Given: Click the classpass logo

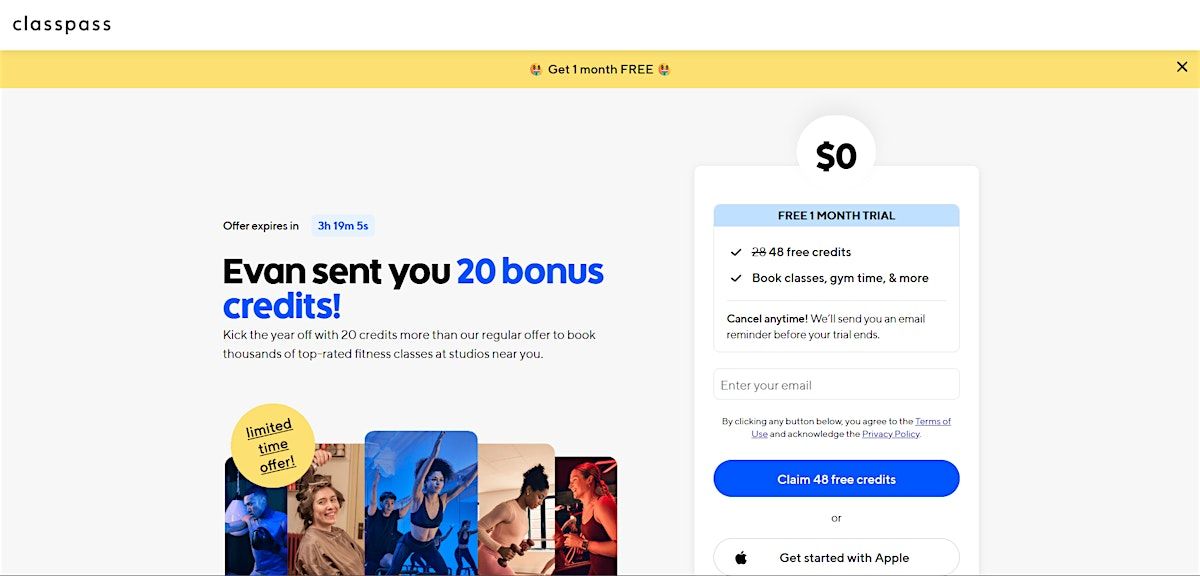Looking at the screenshot, I should click(62, 24).
